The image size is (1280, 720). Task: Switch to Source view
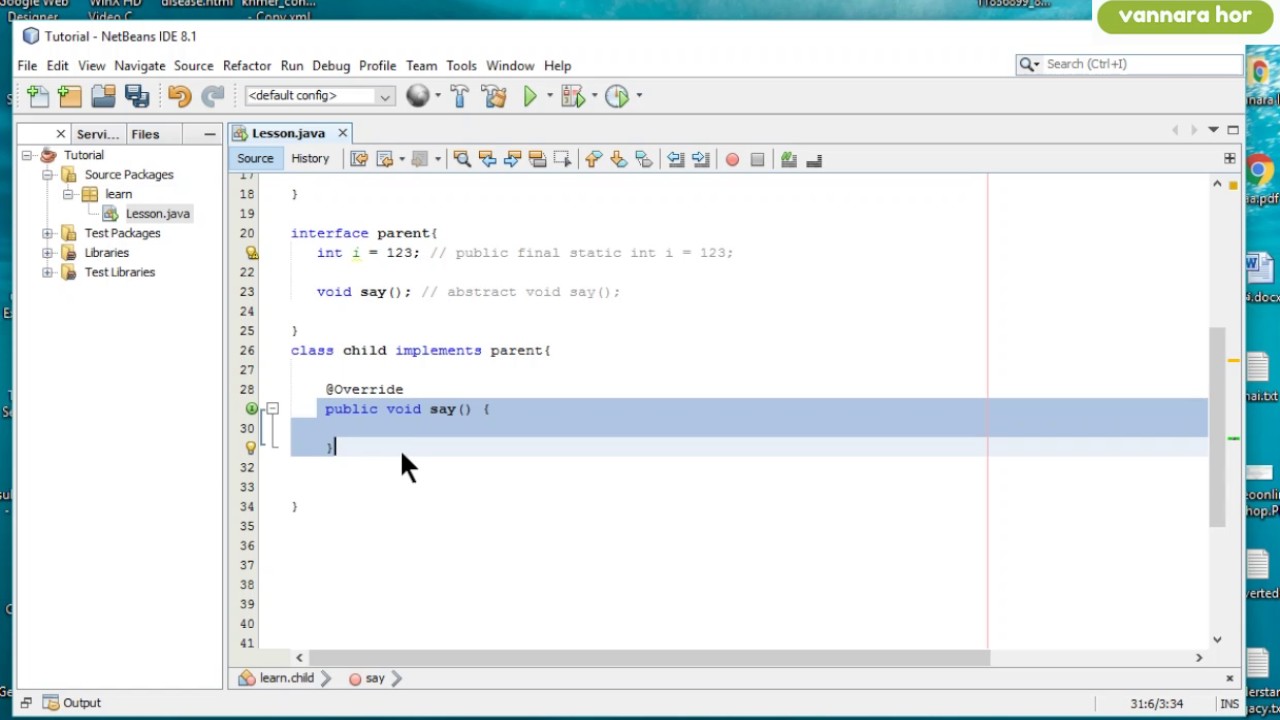point(255,158)
